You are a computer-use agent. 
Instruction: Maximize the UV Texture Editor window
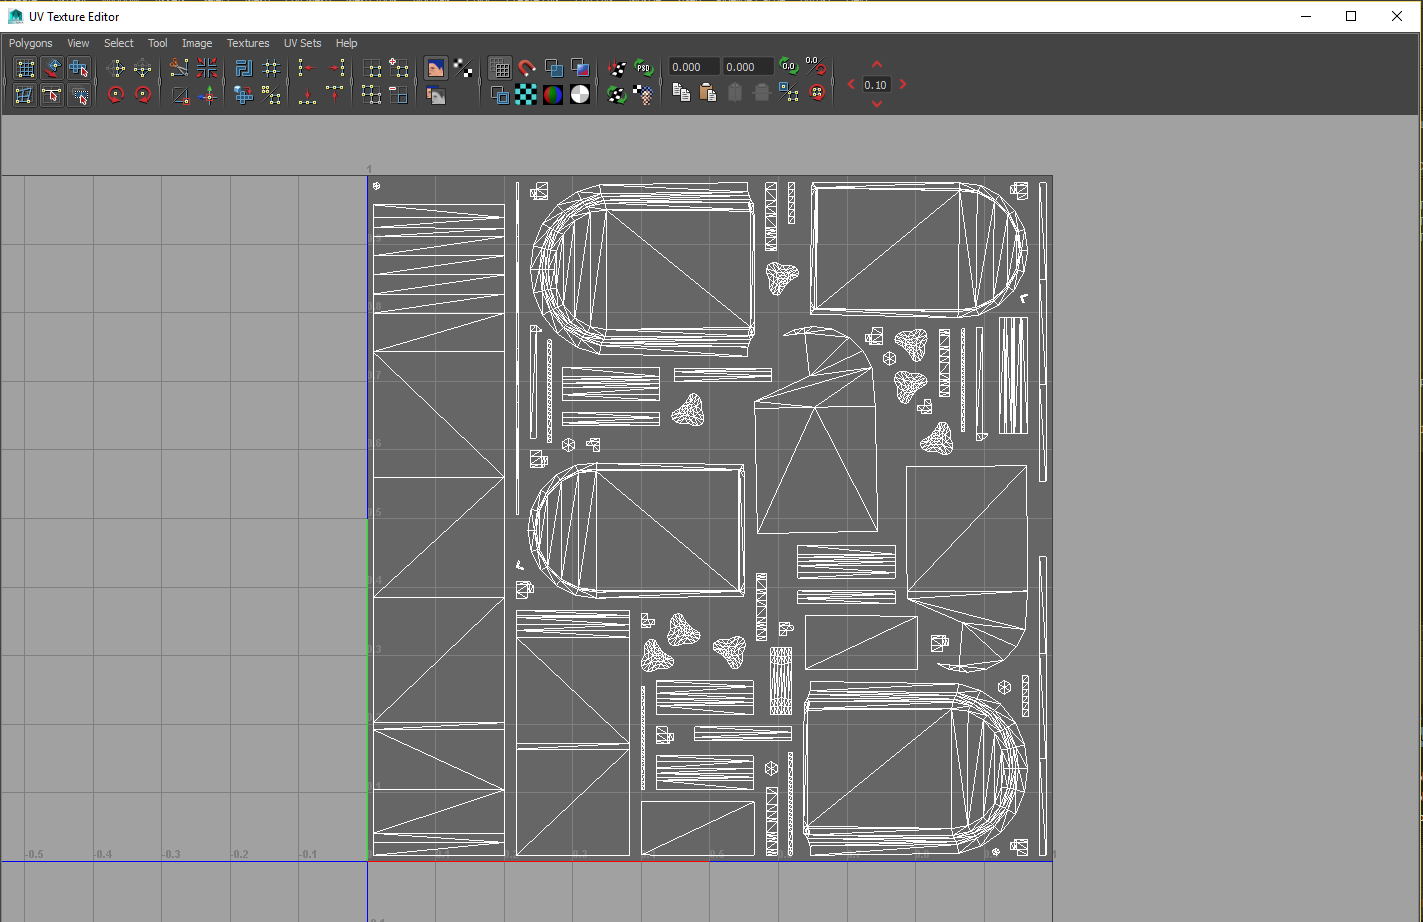click(x=1351, y=16)
